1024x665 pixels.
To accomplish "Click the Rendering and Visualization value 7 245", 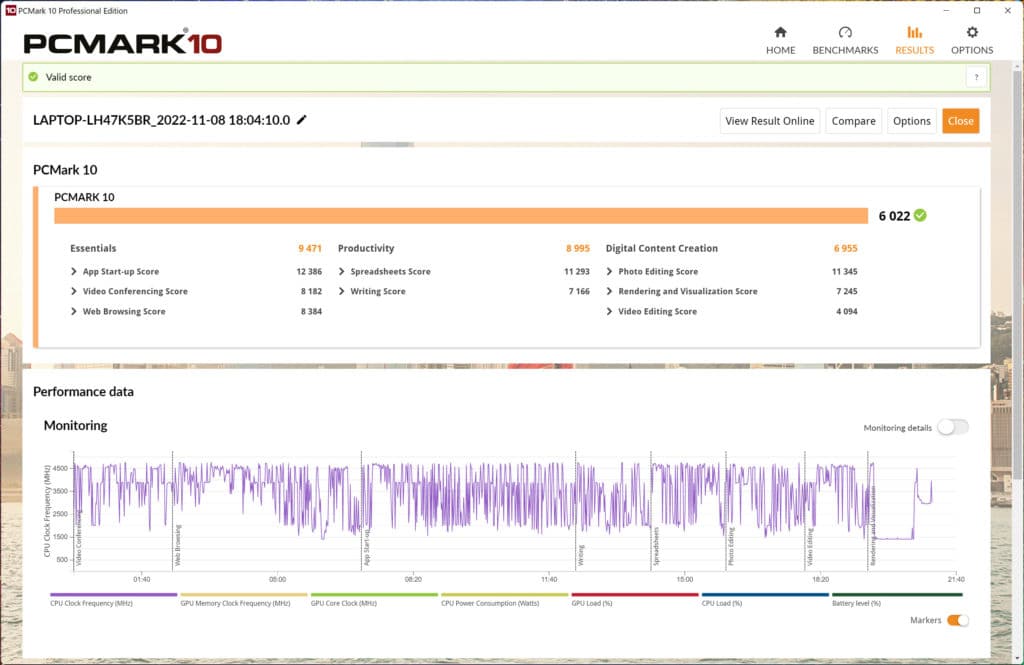I will tap(847, 291).
